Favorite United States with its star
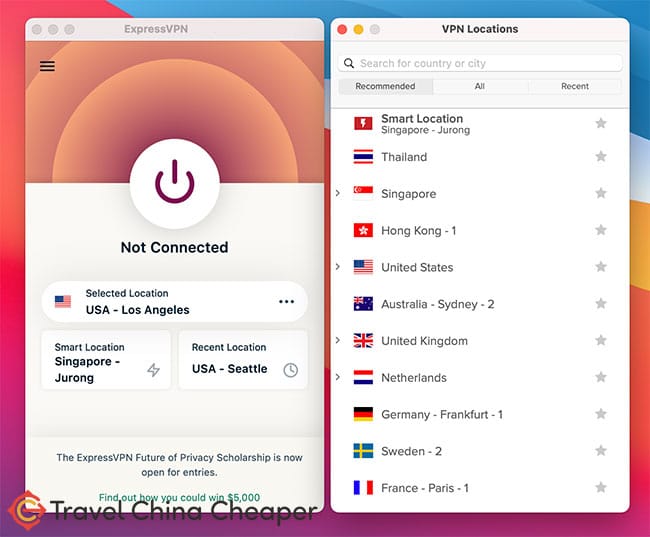 pos(601,267)
